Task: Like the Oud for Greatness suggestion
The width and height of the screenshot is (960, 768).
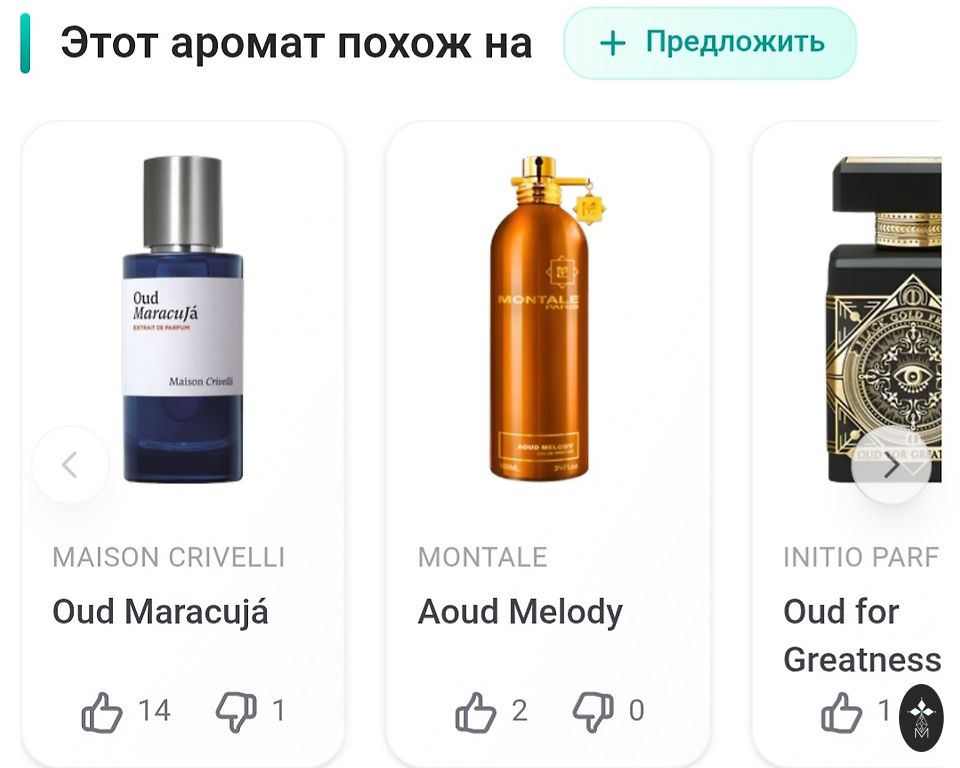Action: click(841, 712)
